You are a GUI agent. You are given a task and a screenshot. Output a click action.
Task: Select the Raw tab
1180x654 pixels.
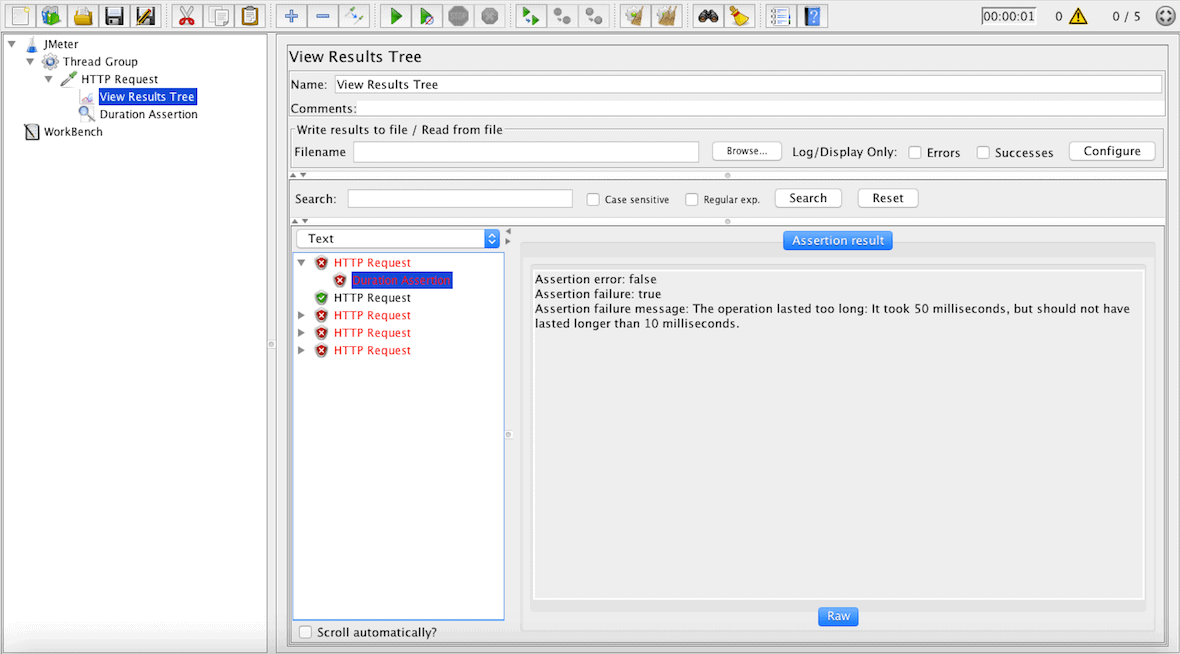pyautogui.click(x=838, y=616)
